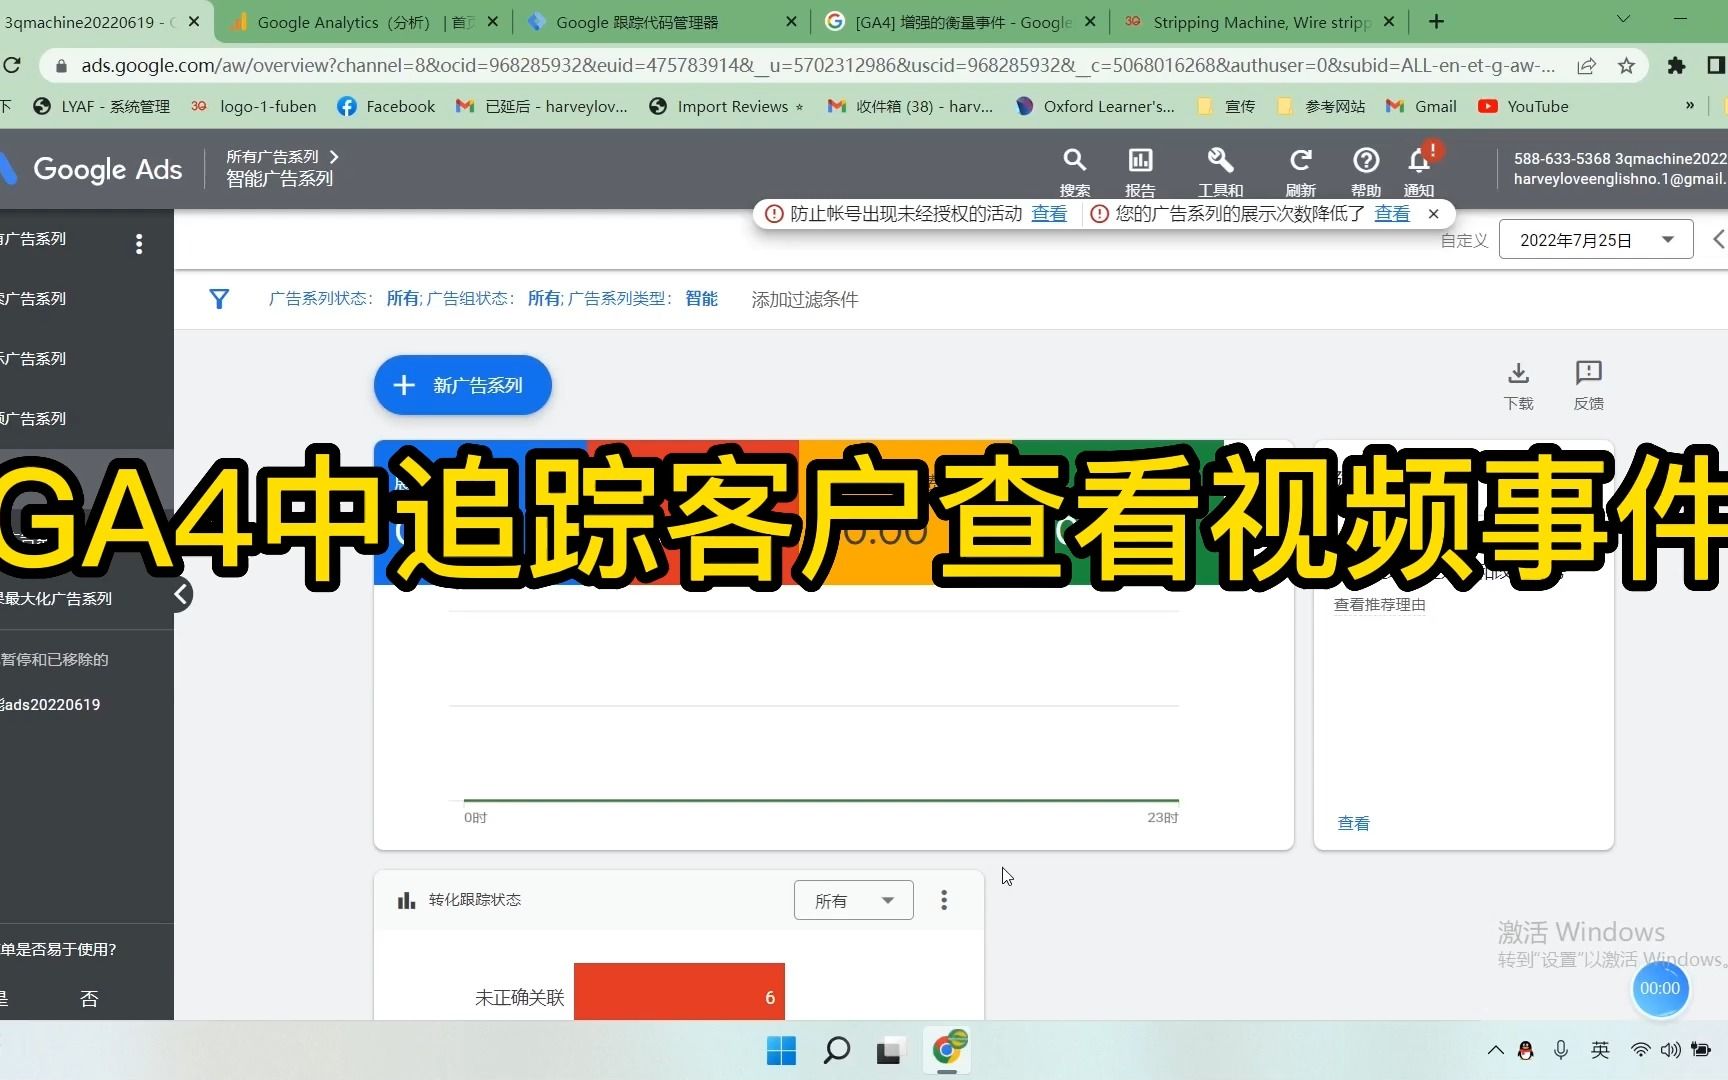Image resolution: width=1728 pixels, height=1080 pixels.
Task: Click 查看 link in recommendation card
Action: 1353,824
